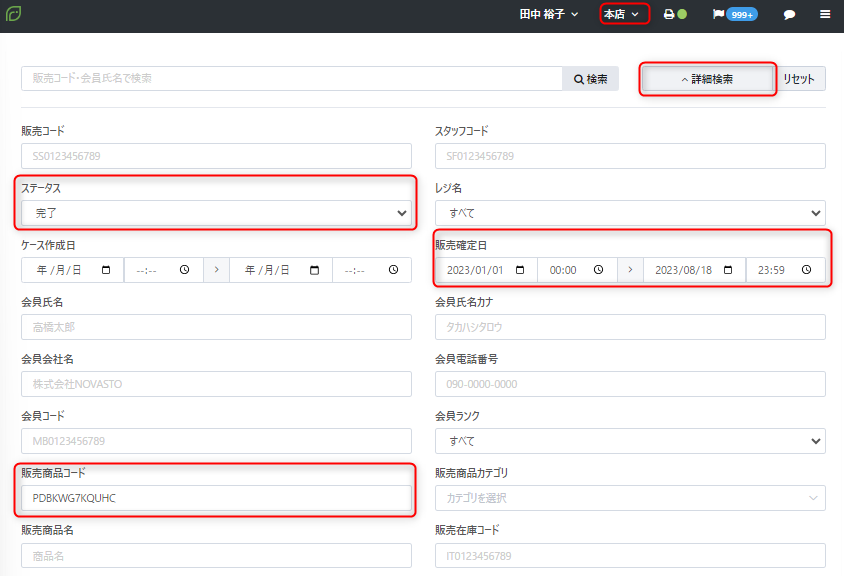This screenshot has height=576, width=844.
Task: Open the 販売商品カテゴリ category selector
Action: pyautogui.click(x=630, y=498)
